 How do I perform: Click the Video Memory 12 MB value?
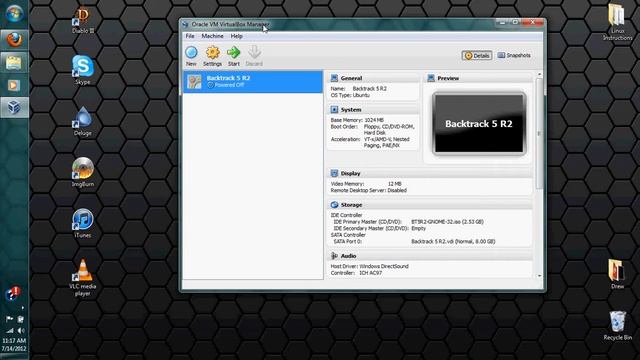395,184
